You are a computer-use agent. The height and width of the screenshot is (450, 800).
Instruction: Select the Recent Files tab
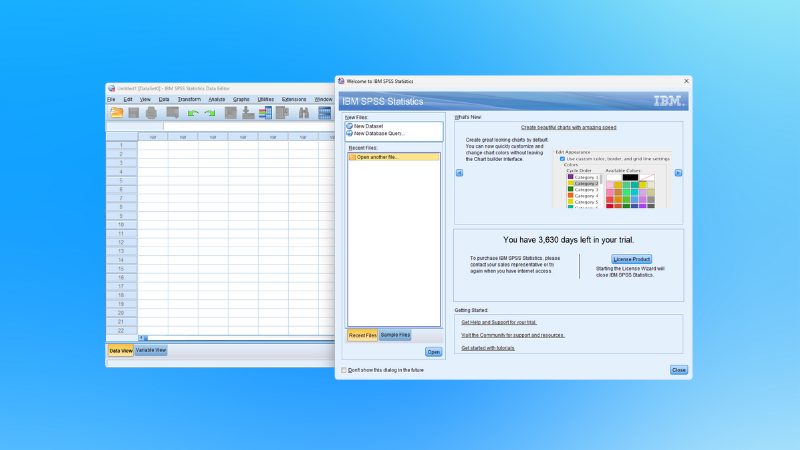point(363,335)
